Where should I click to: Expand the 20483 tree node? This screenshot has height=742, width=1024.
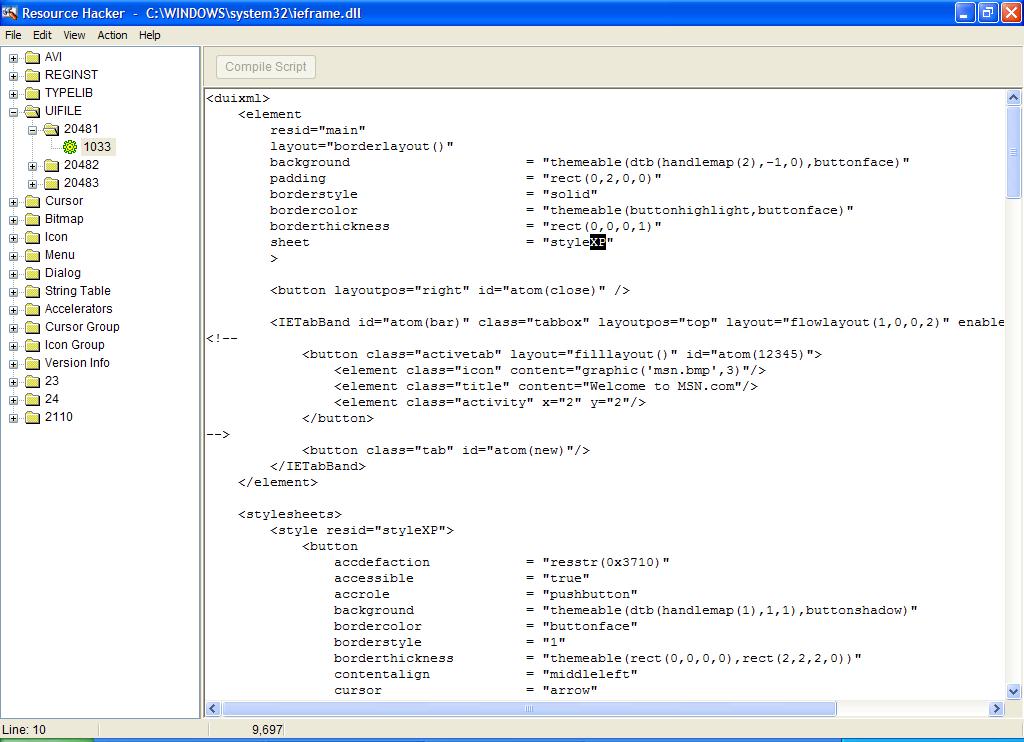tap(32, 184)
